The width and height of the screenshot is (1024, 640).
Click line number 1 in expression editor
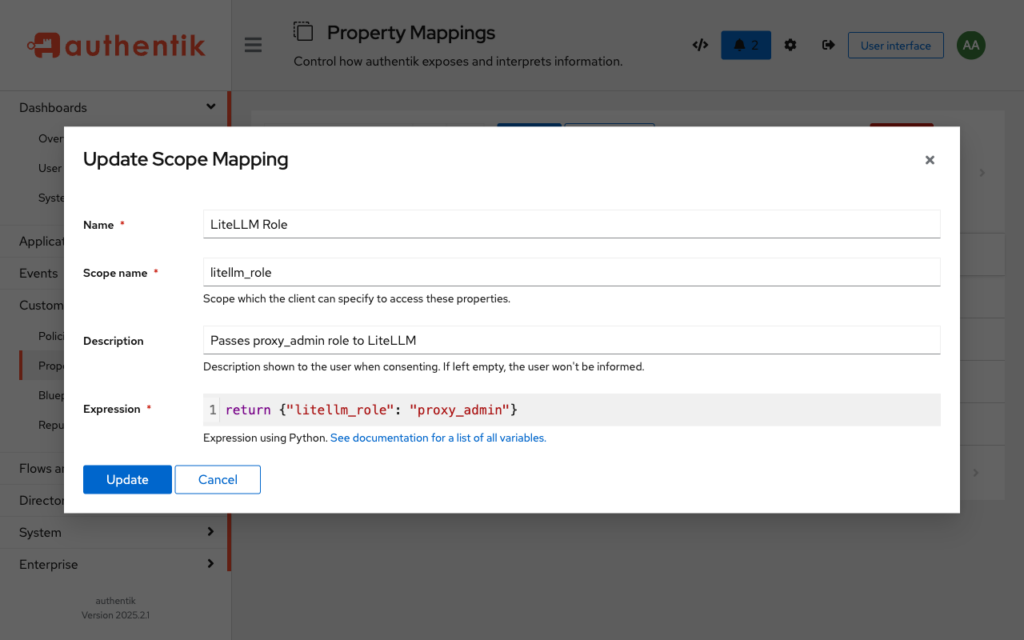point(212,410)
